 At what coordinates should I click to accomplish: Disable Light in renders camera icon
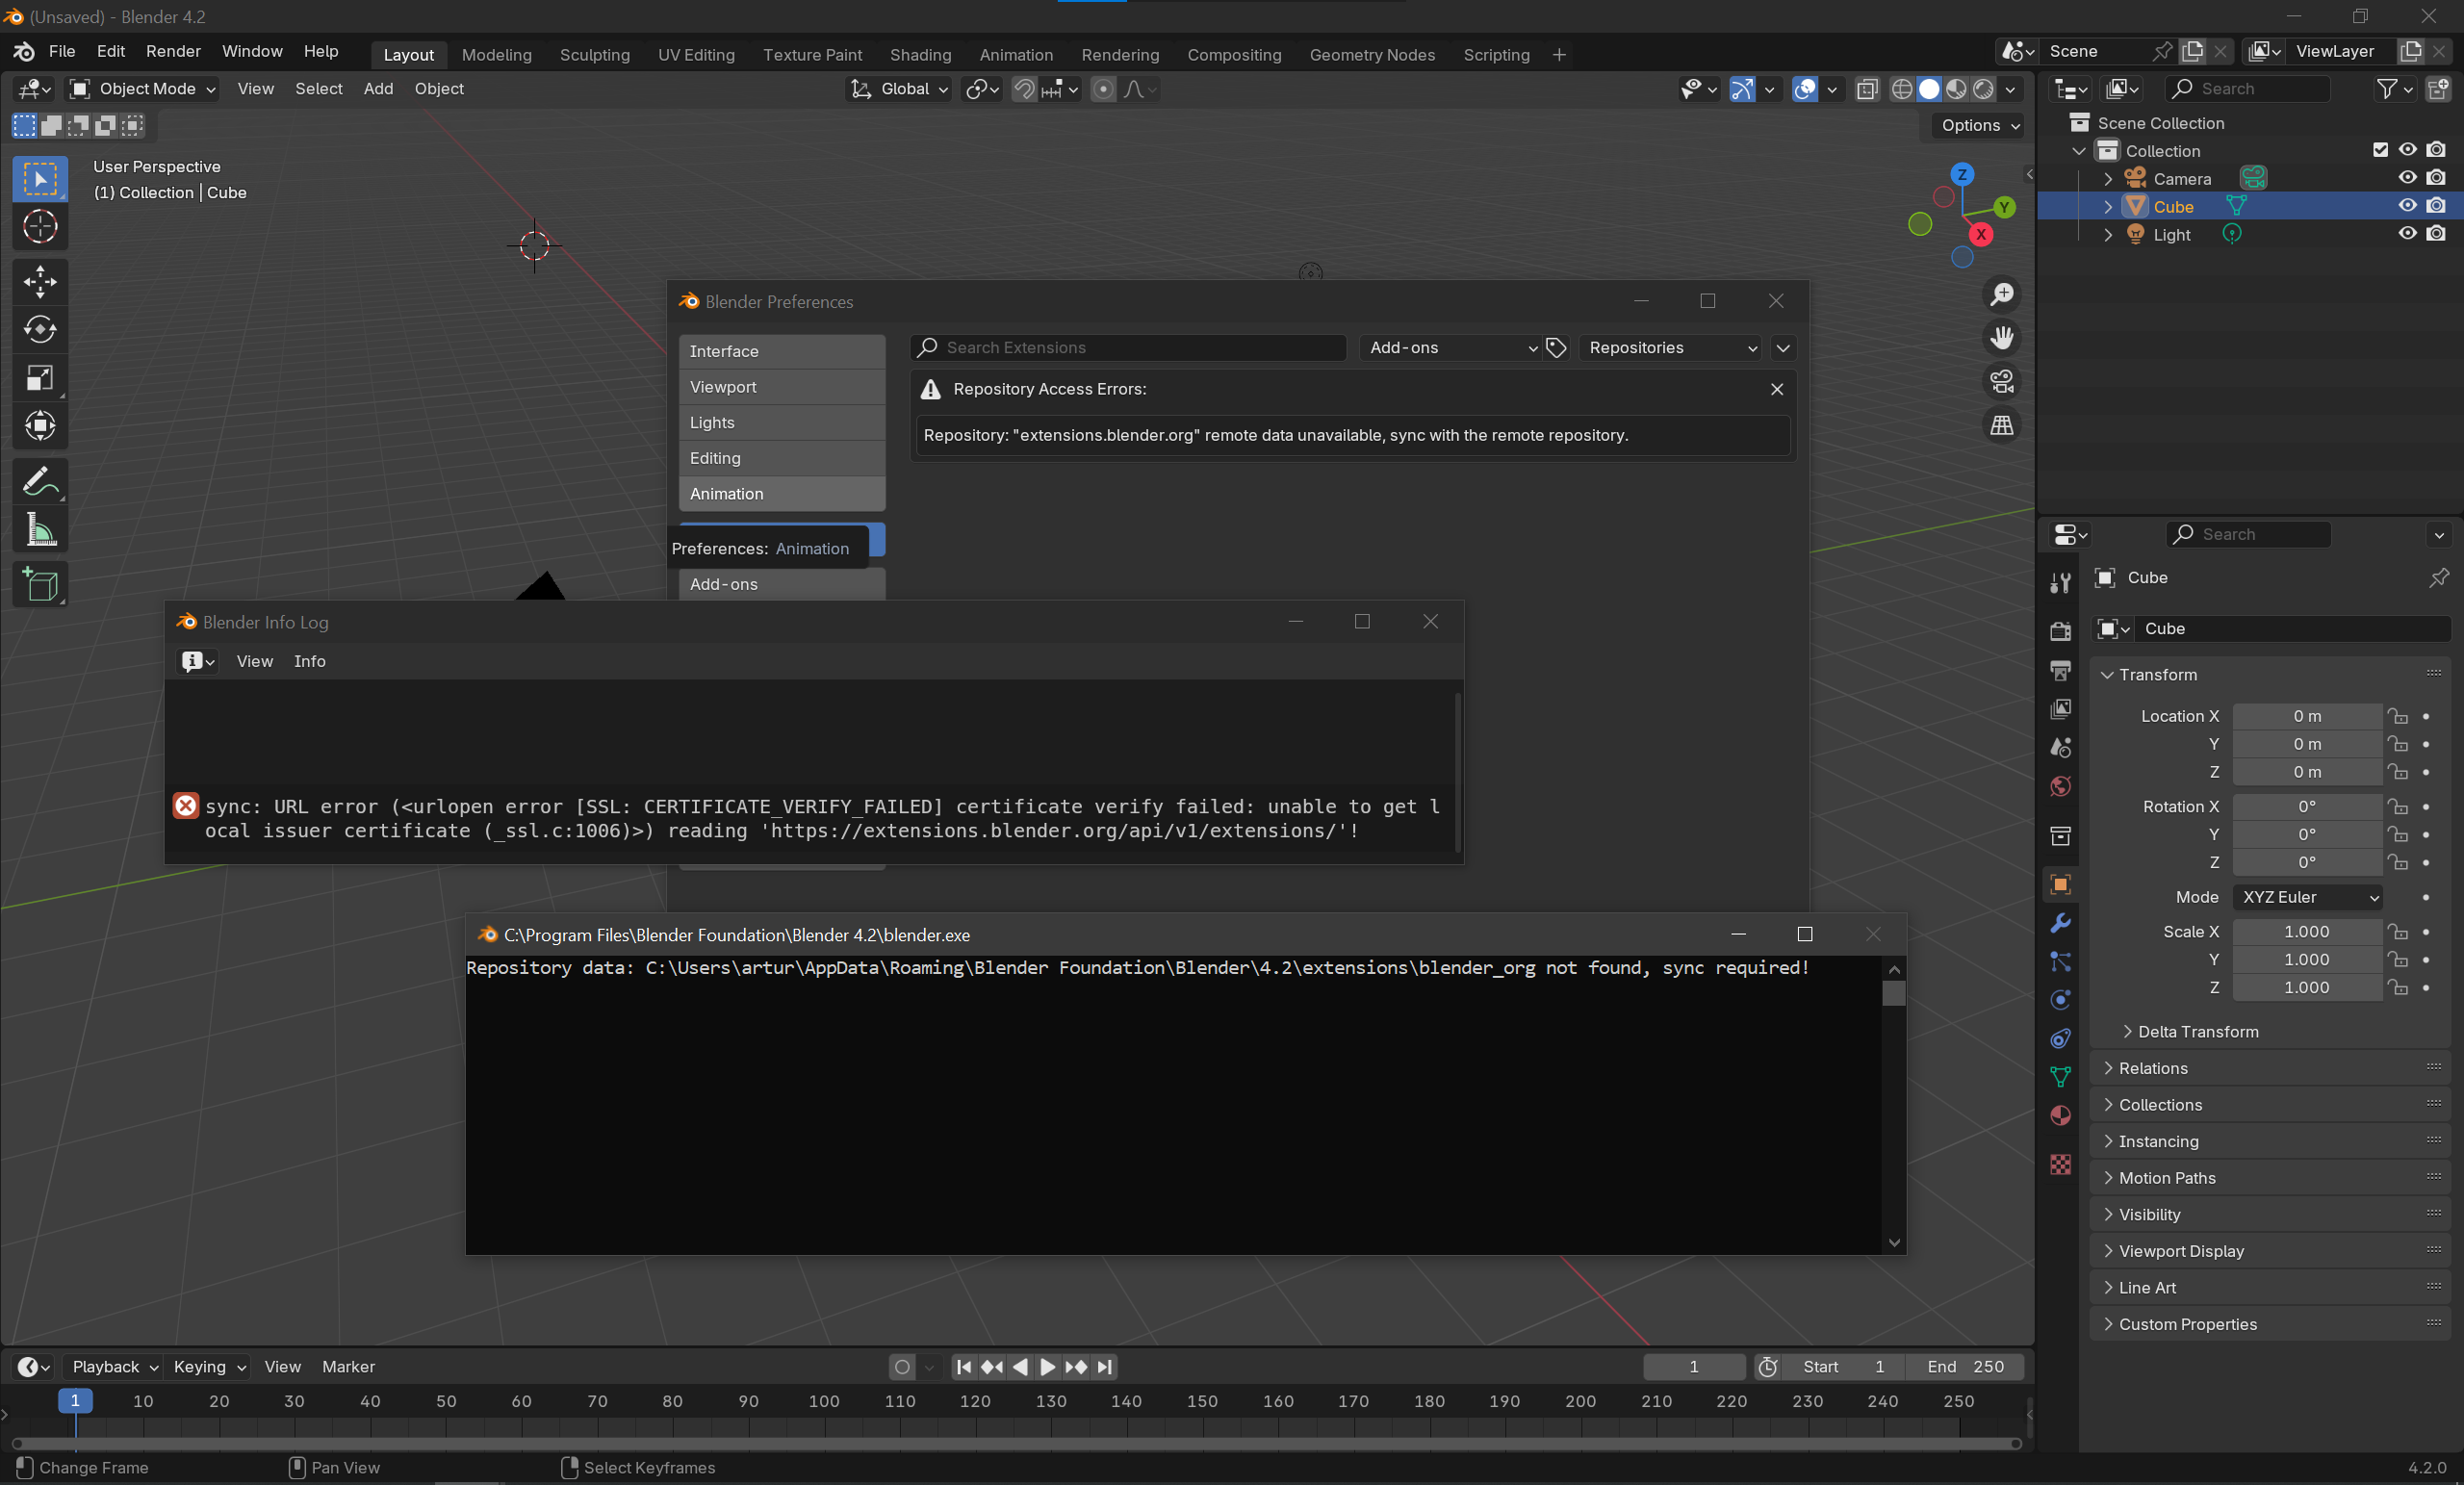[x=2436, y=234]
